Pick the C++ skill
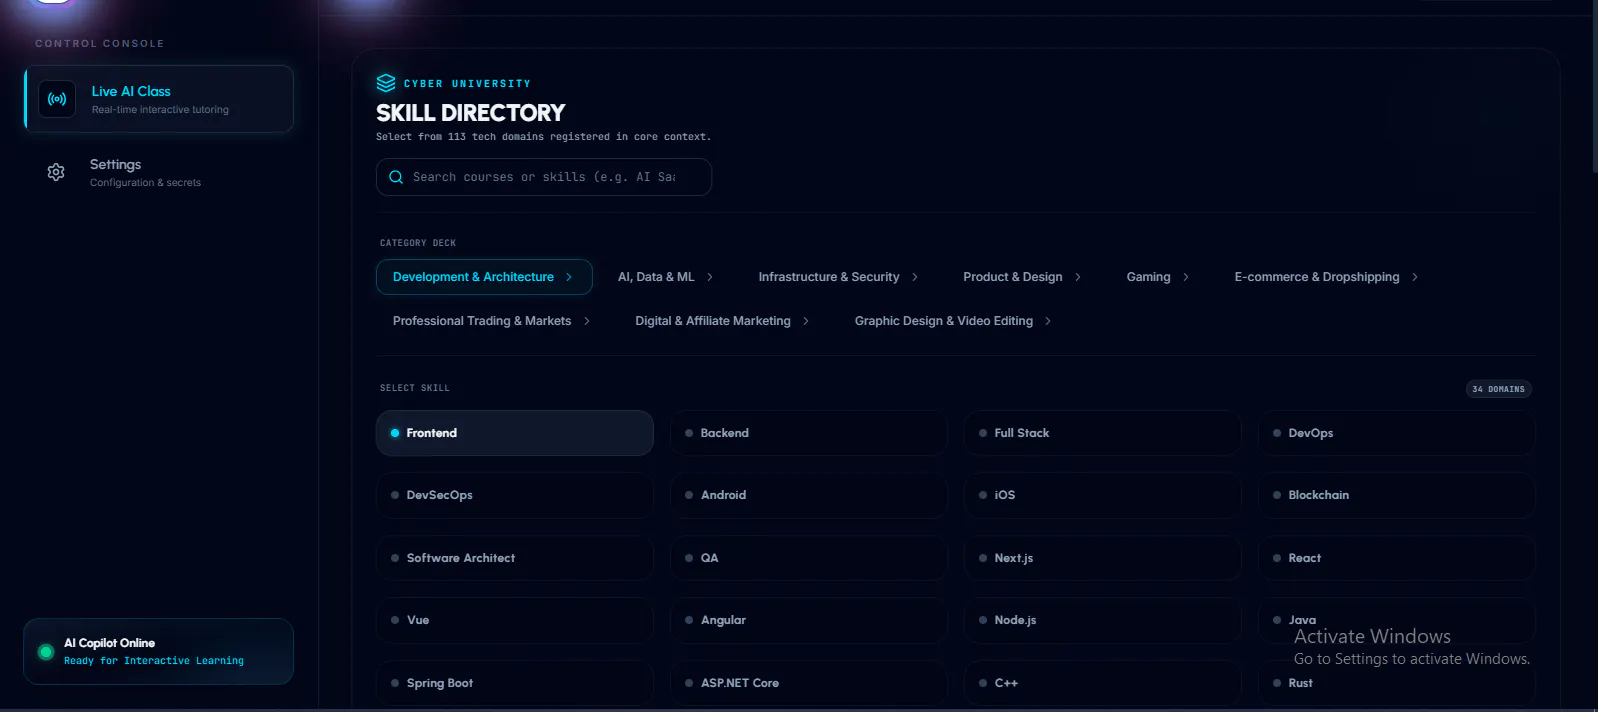The width and height of the screenshot is (1598, 712). tap(1103, 683)
